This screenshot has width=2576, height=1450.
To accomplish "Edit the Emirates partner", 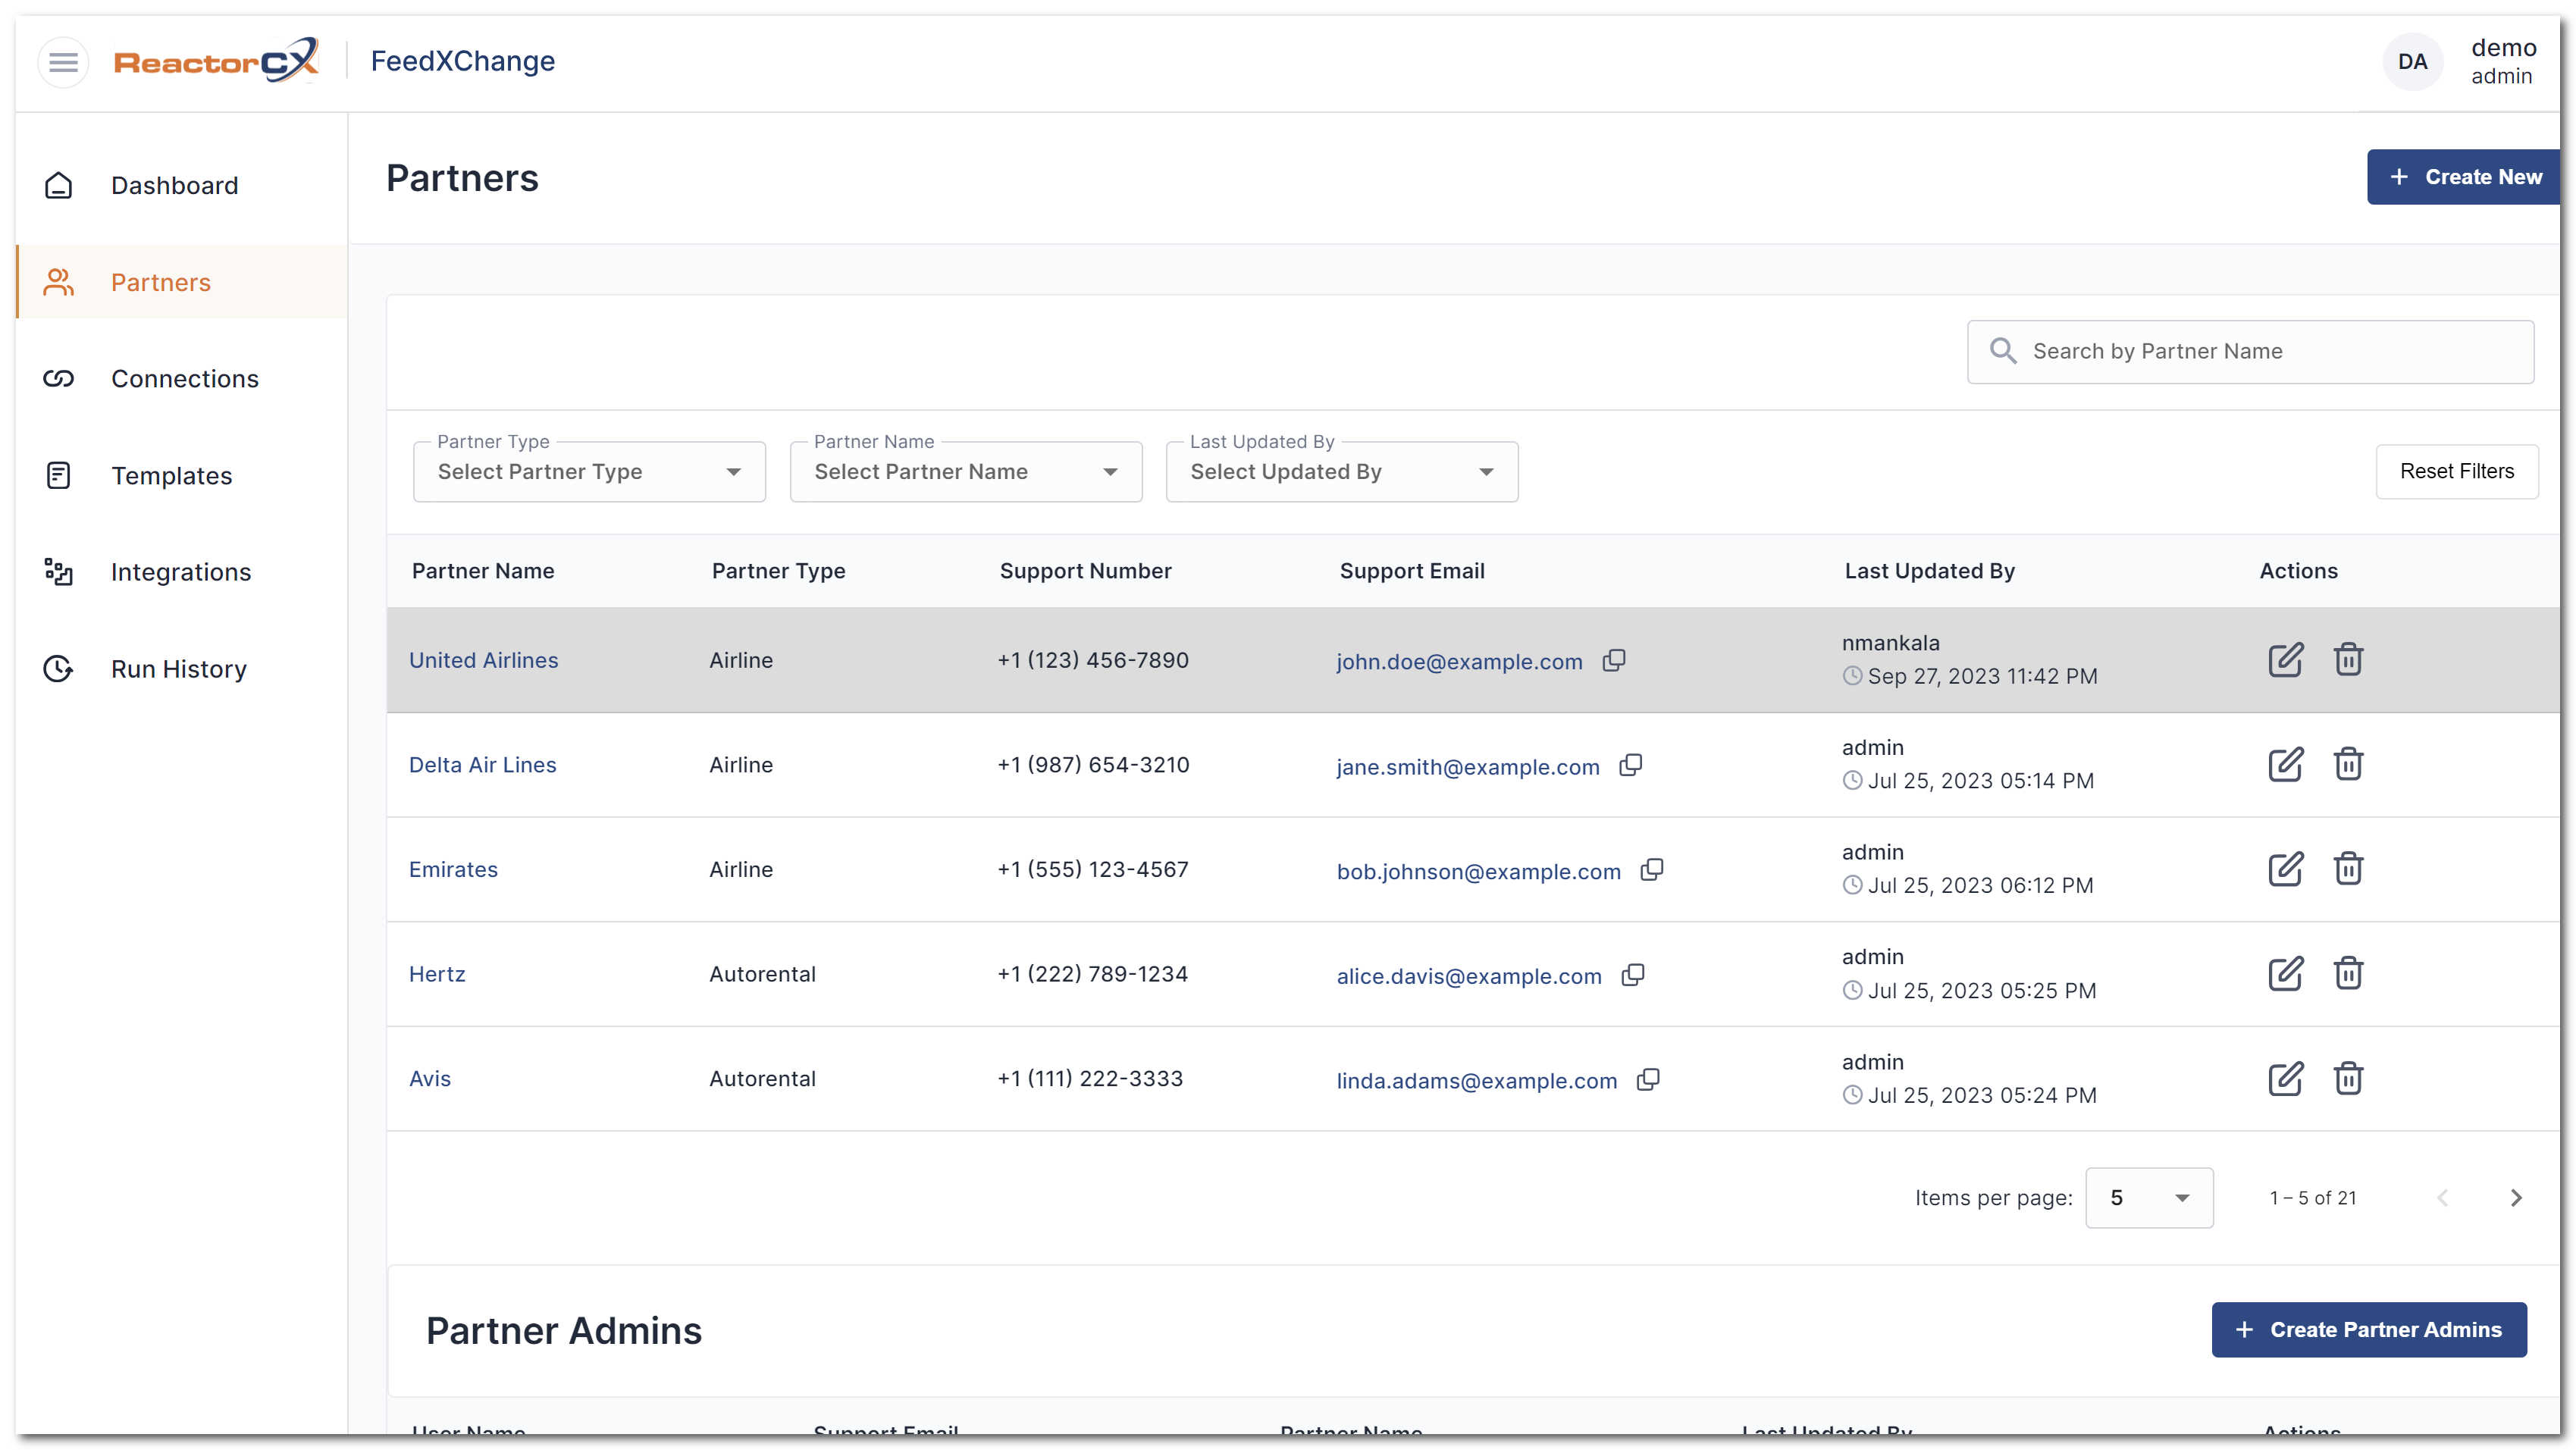I will click(x=2285, y=869).
